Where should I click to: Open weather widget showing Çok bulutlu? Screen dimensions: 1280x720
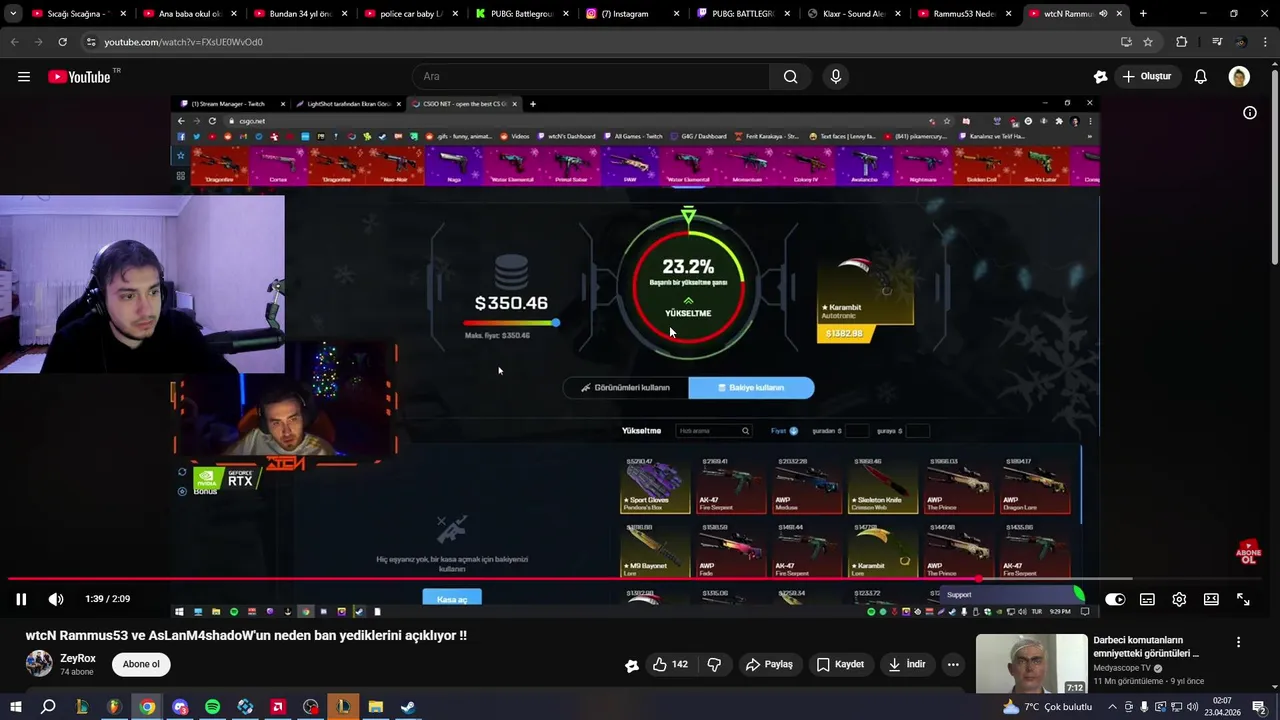tap(1048, 707)
